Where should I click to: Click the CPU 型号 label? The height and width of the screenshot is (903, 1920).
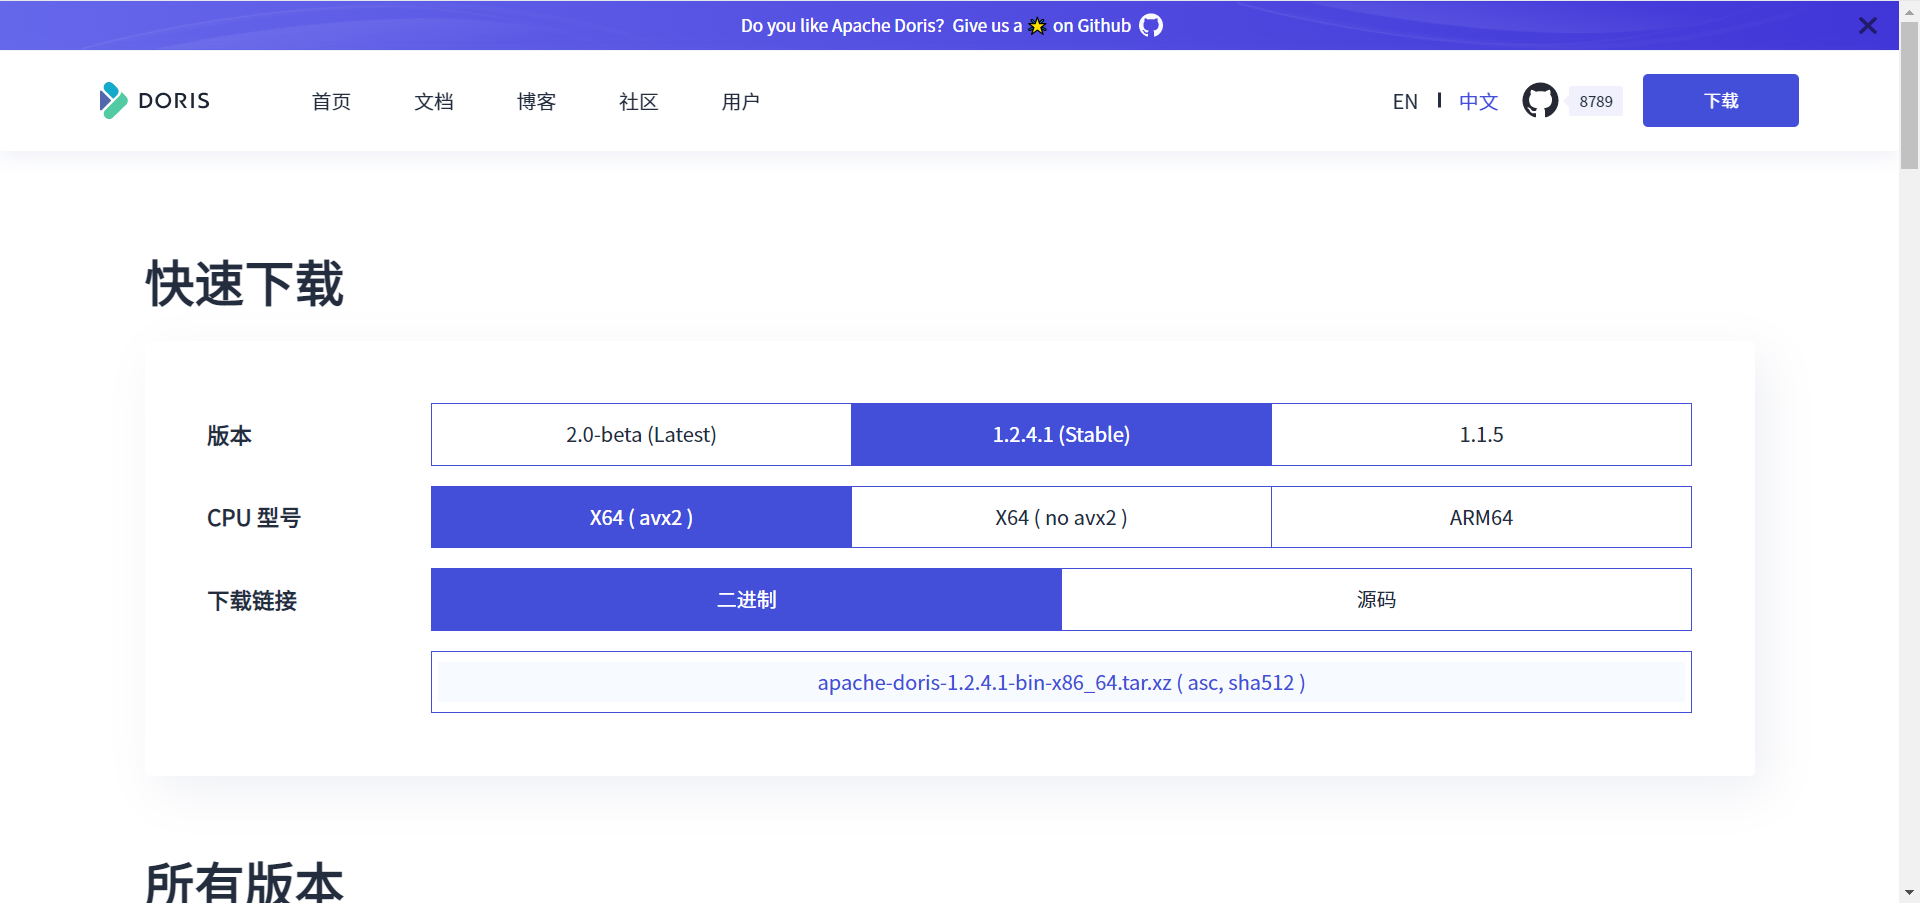[253, 518]
